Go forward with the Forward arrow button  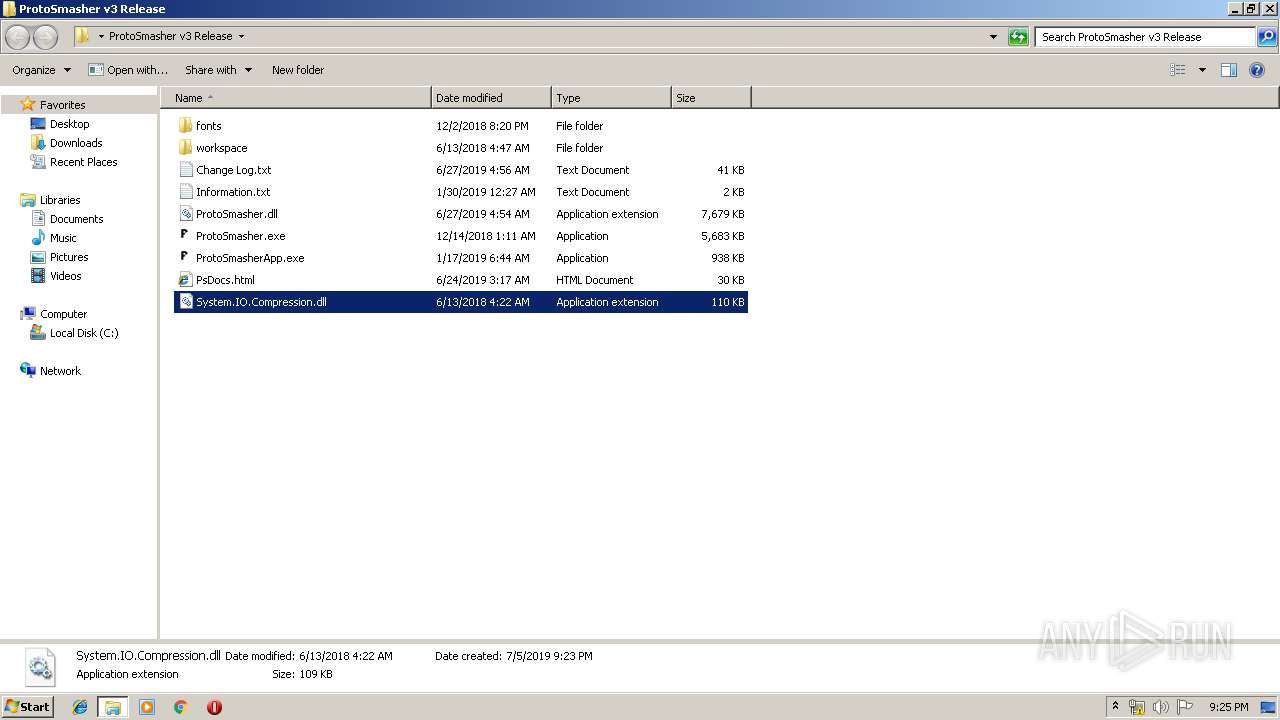[46, 37]
